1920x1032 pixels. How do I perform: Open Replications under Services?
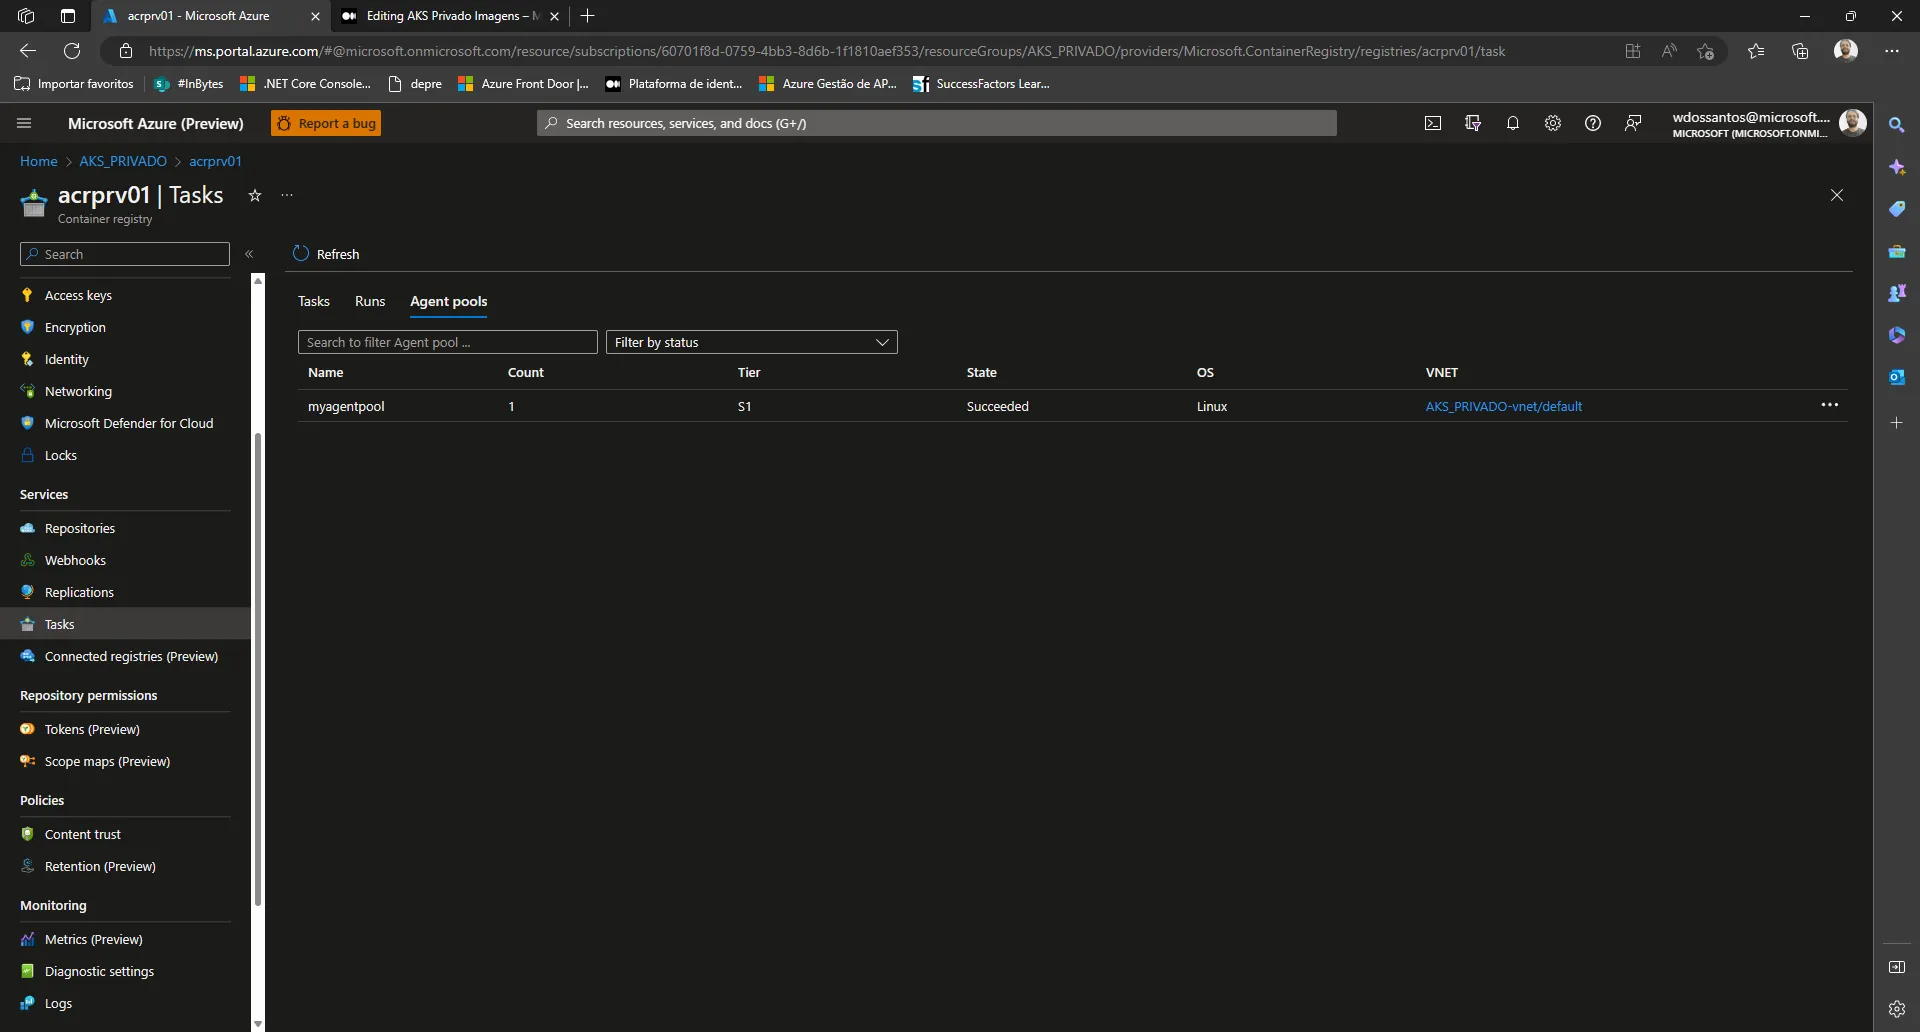[79, 592]
